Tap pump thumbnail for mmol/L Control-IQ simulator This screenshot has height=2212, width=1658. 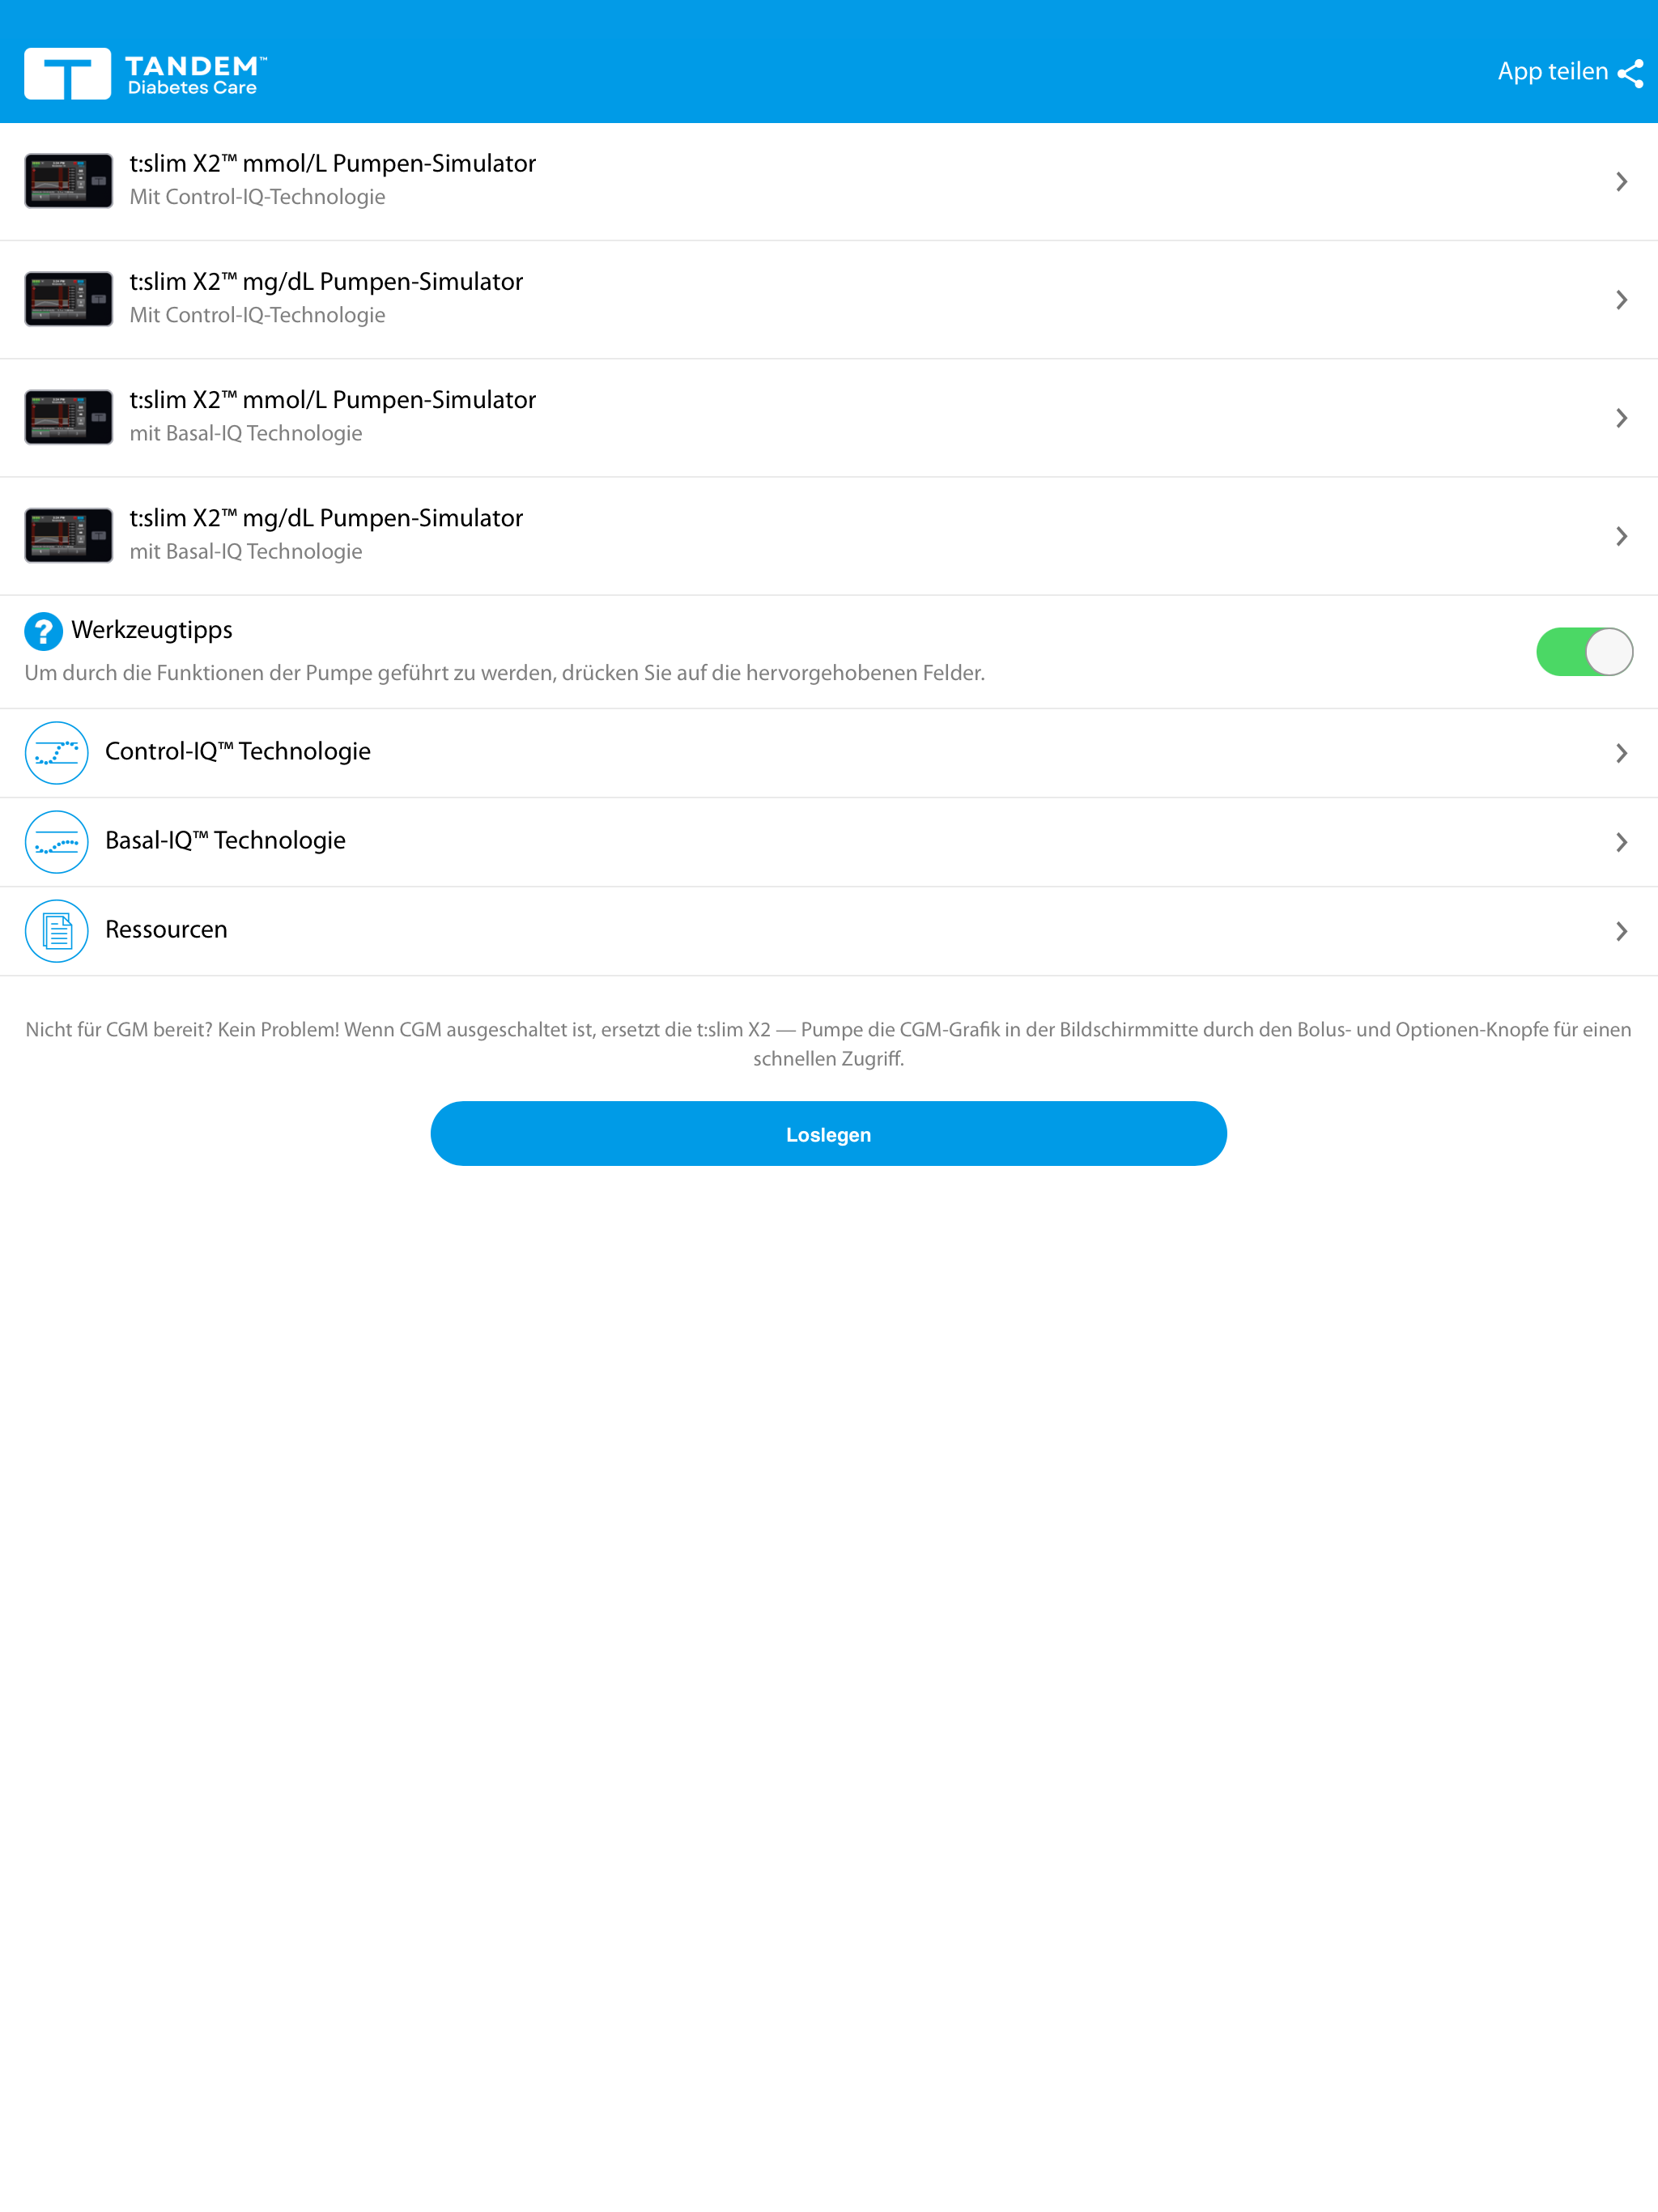tap(69, 181)
